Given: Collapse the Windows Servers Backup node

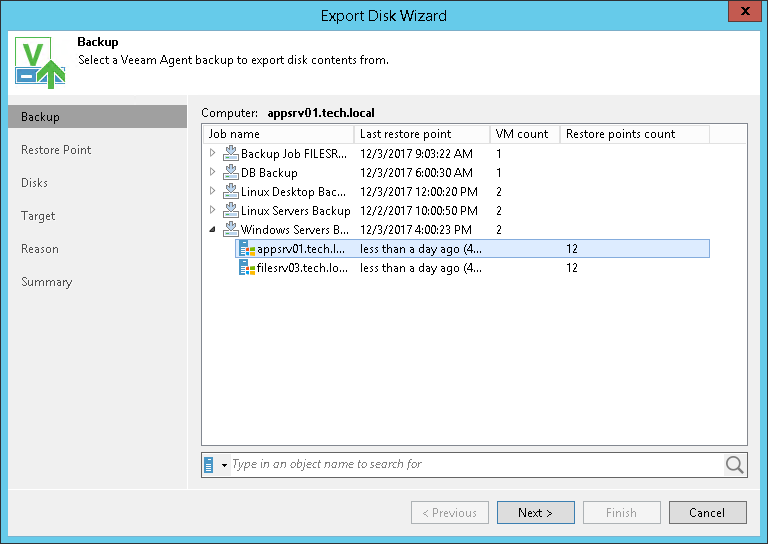Looking at the screenshot, I should [x=213, y=229].
